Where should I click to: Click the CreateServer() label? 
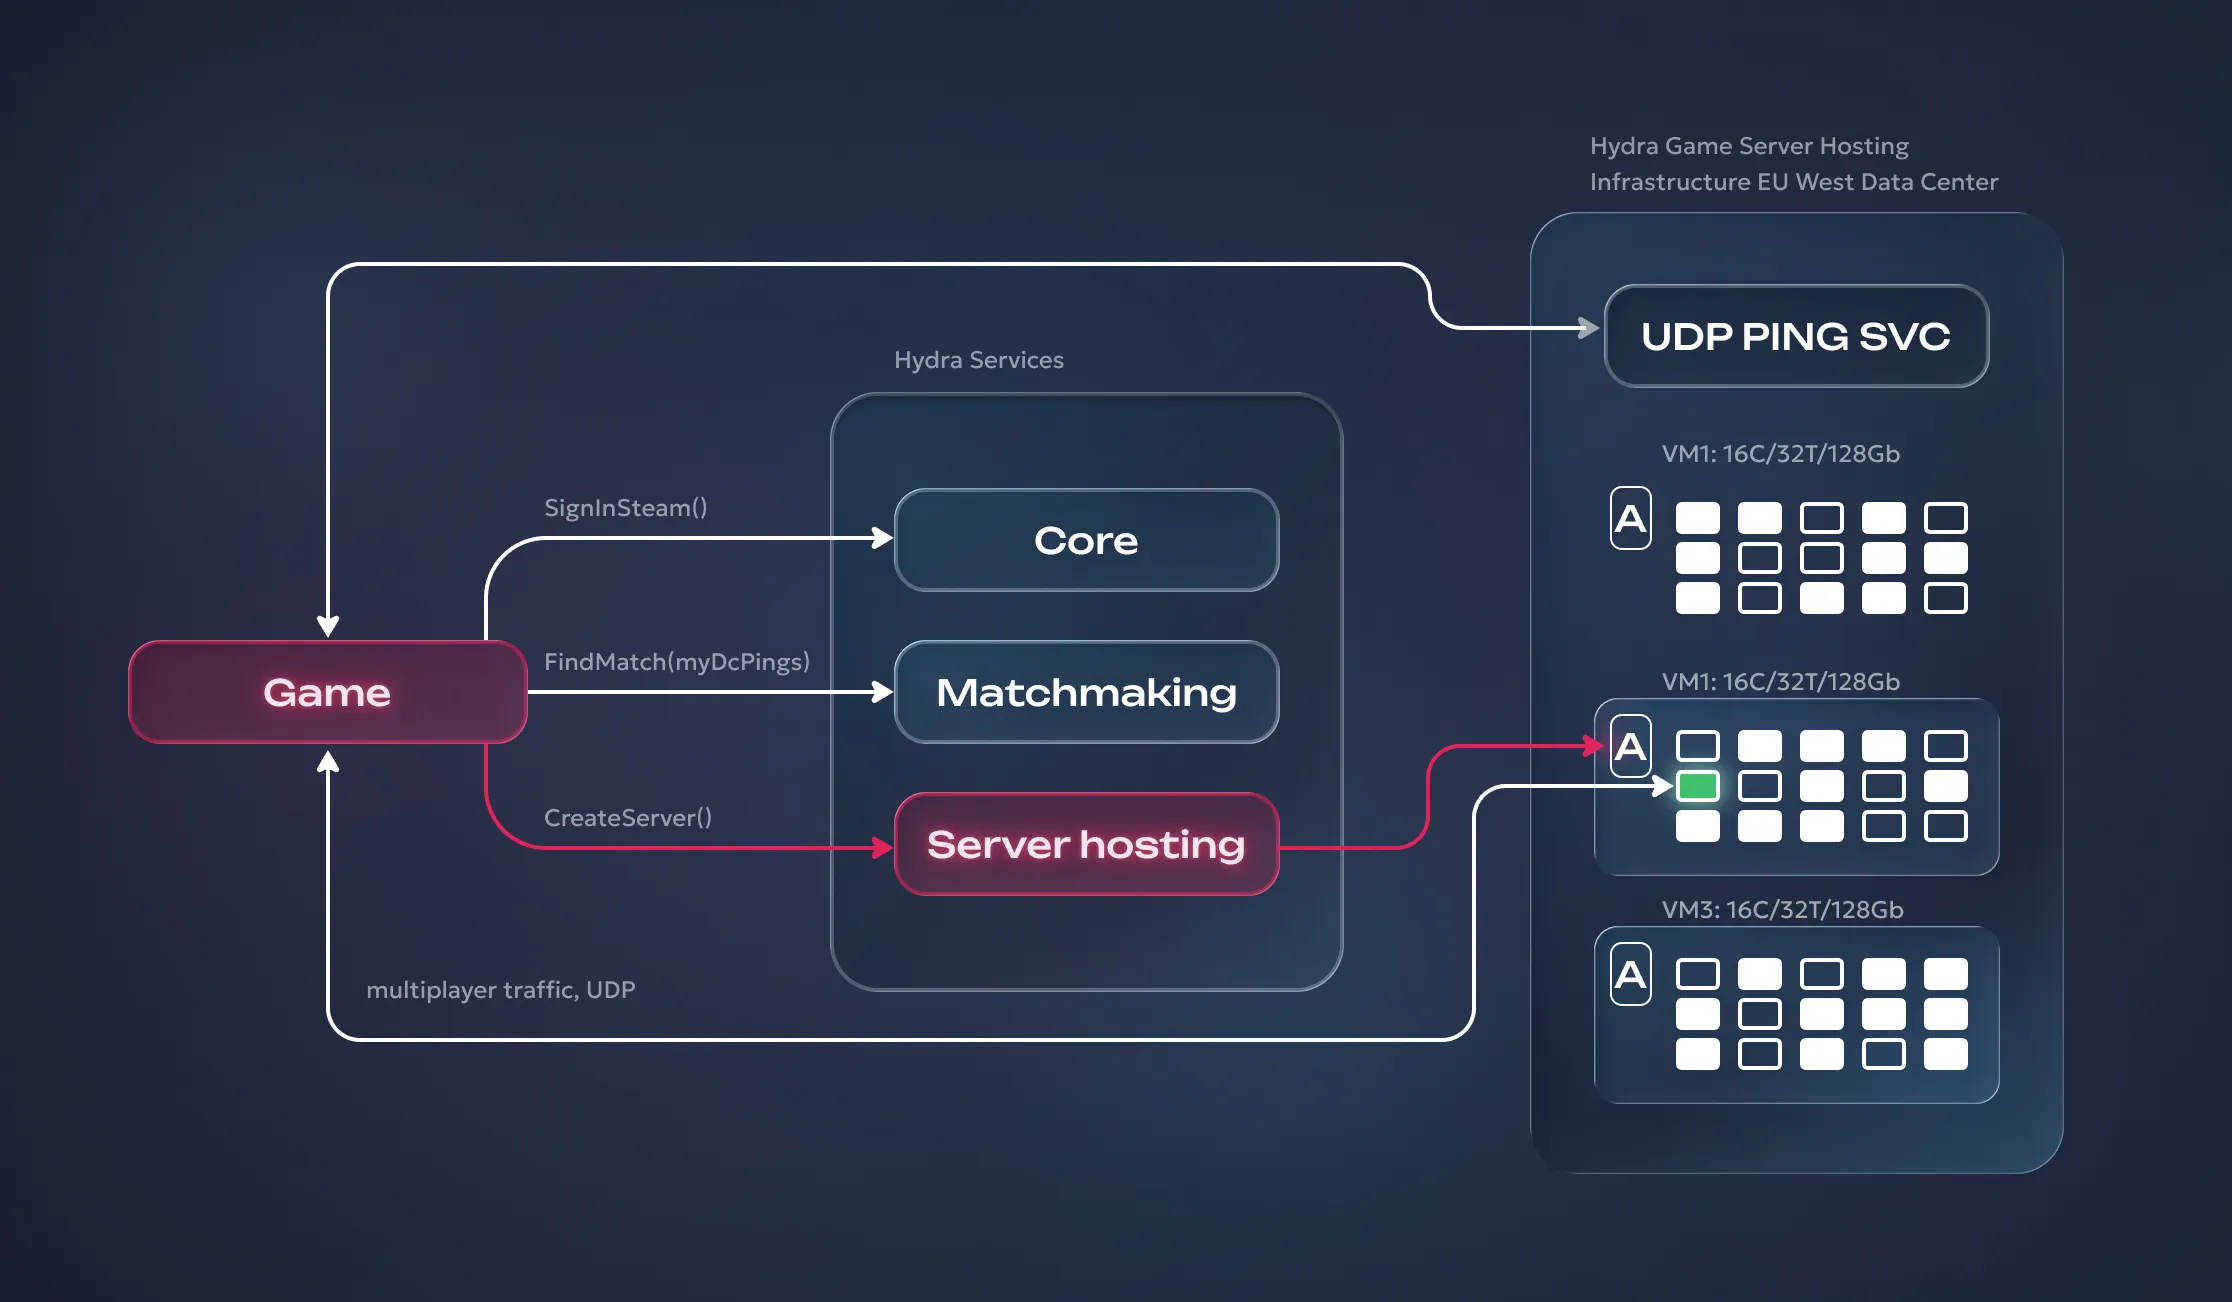[628, 818]
